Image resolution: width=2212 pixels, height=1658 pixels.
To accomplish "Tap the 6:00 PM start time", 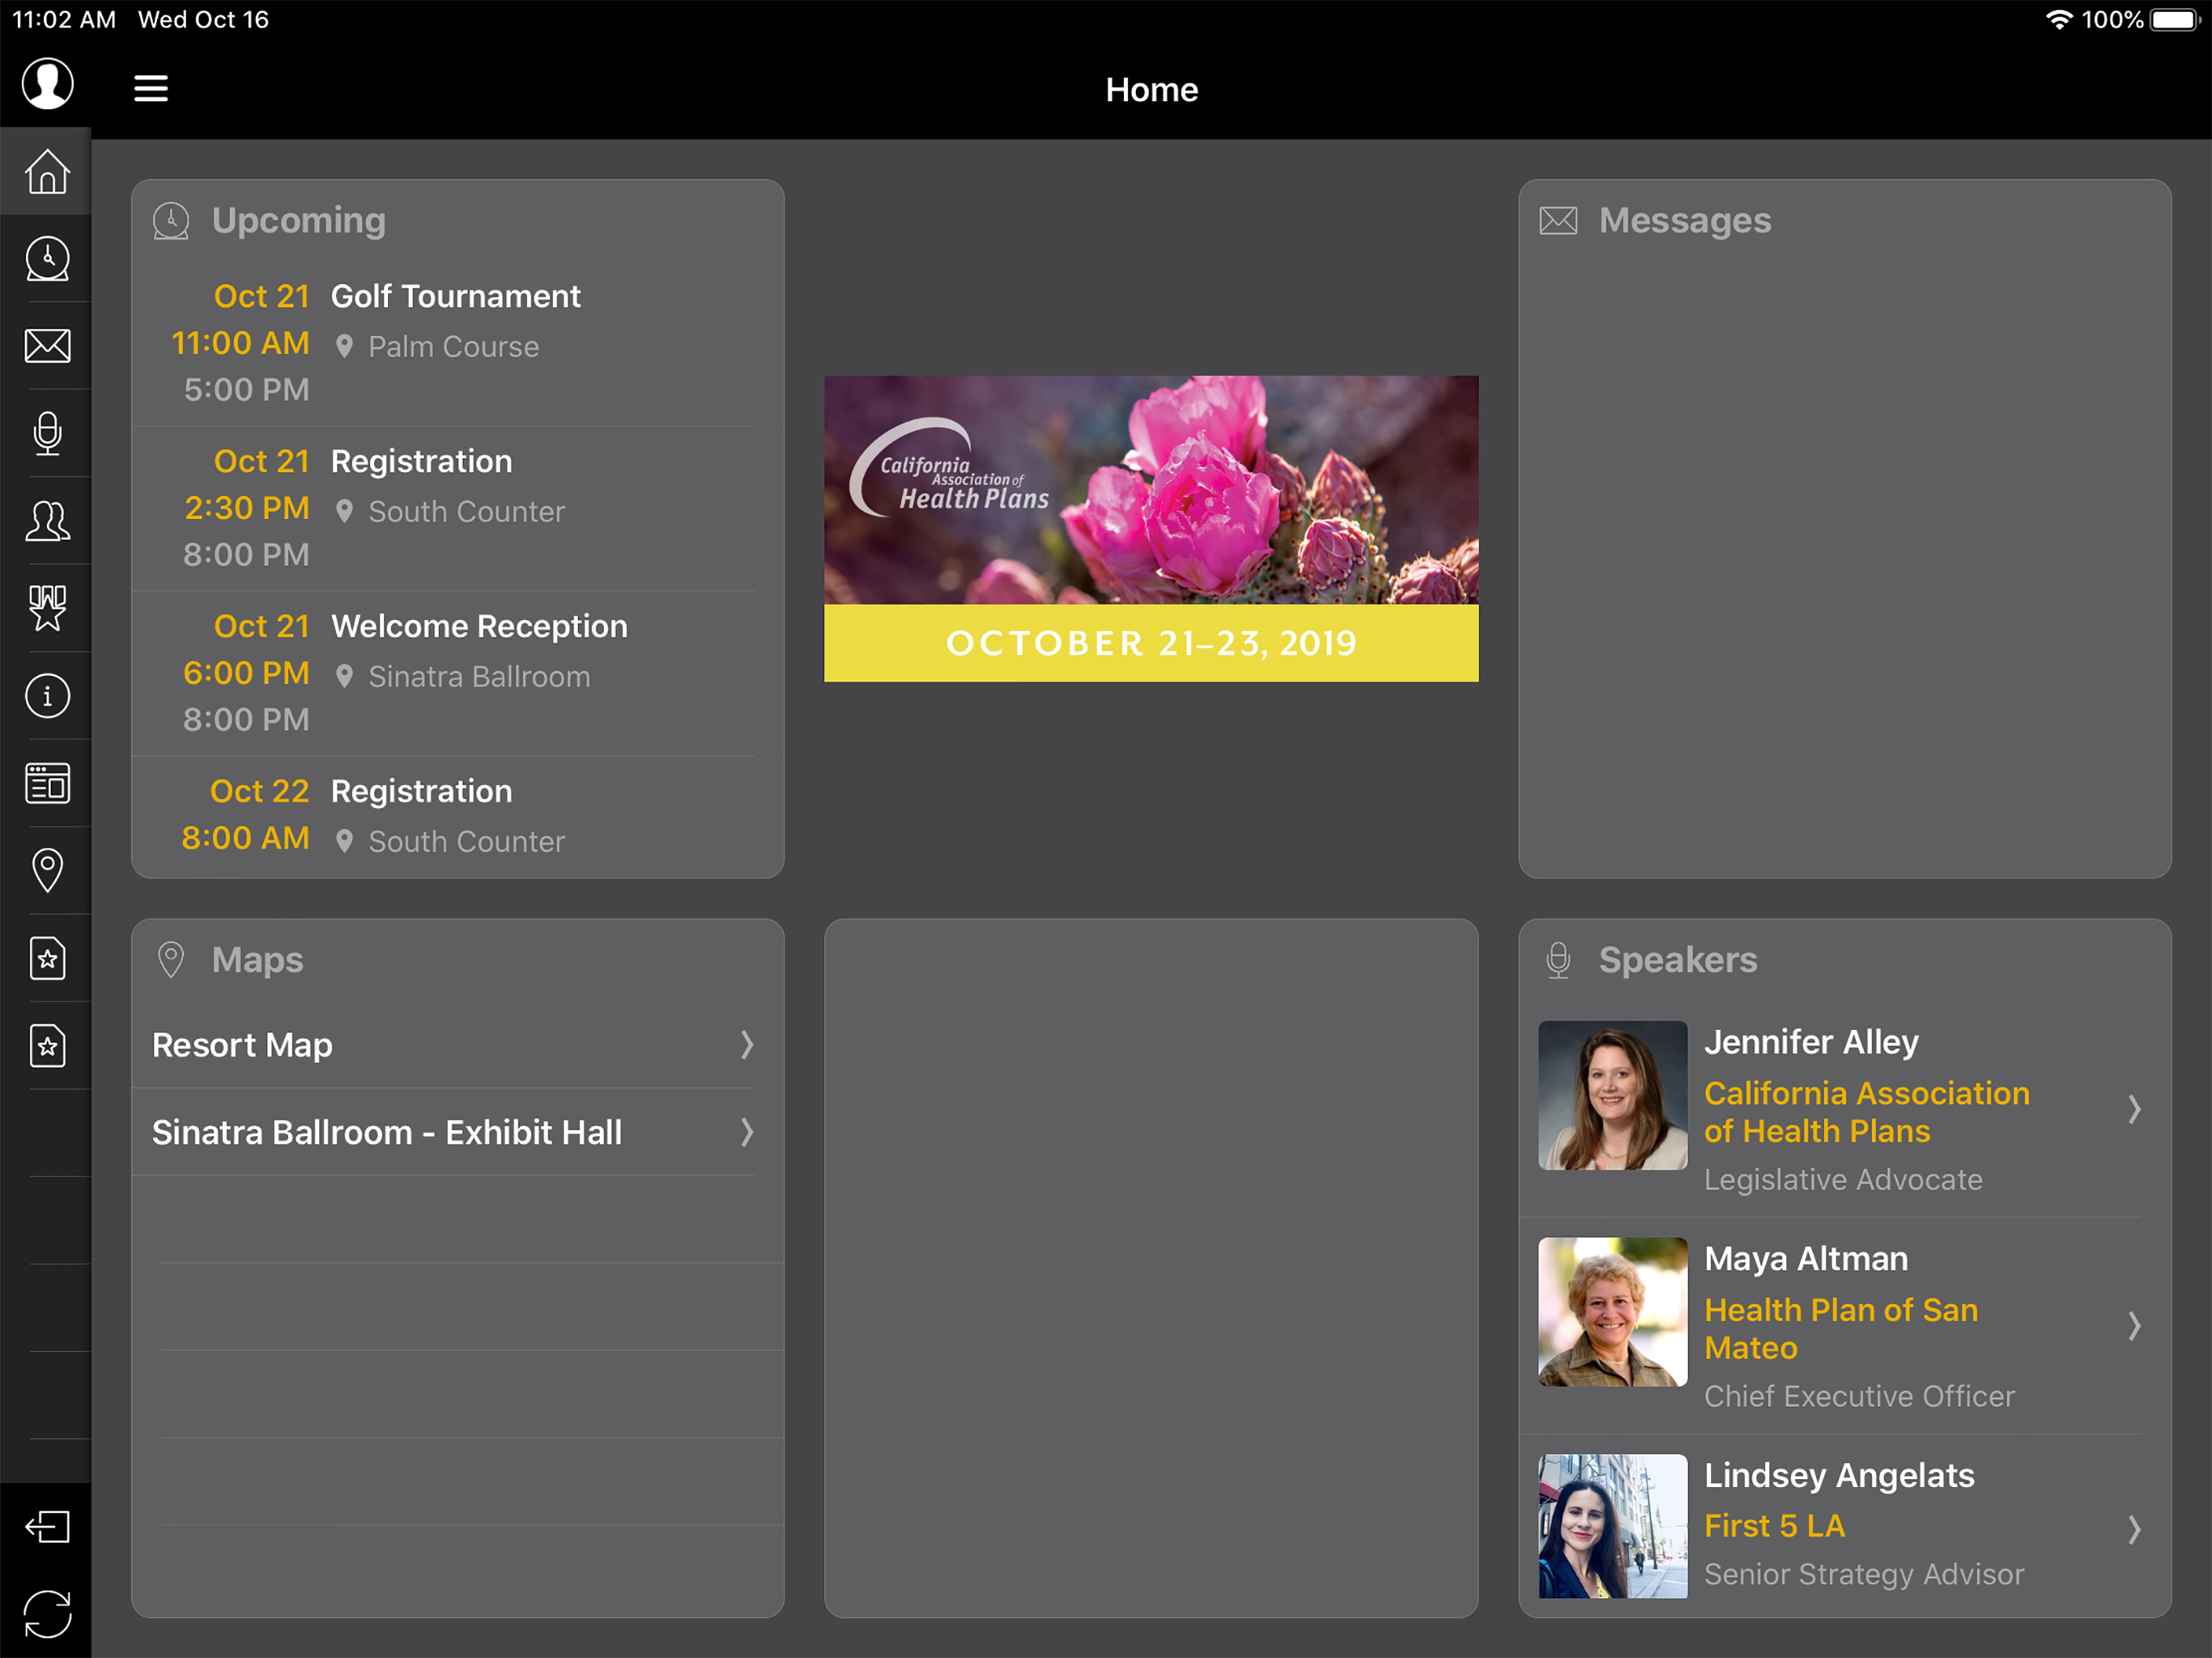I will 246,673.
